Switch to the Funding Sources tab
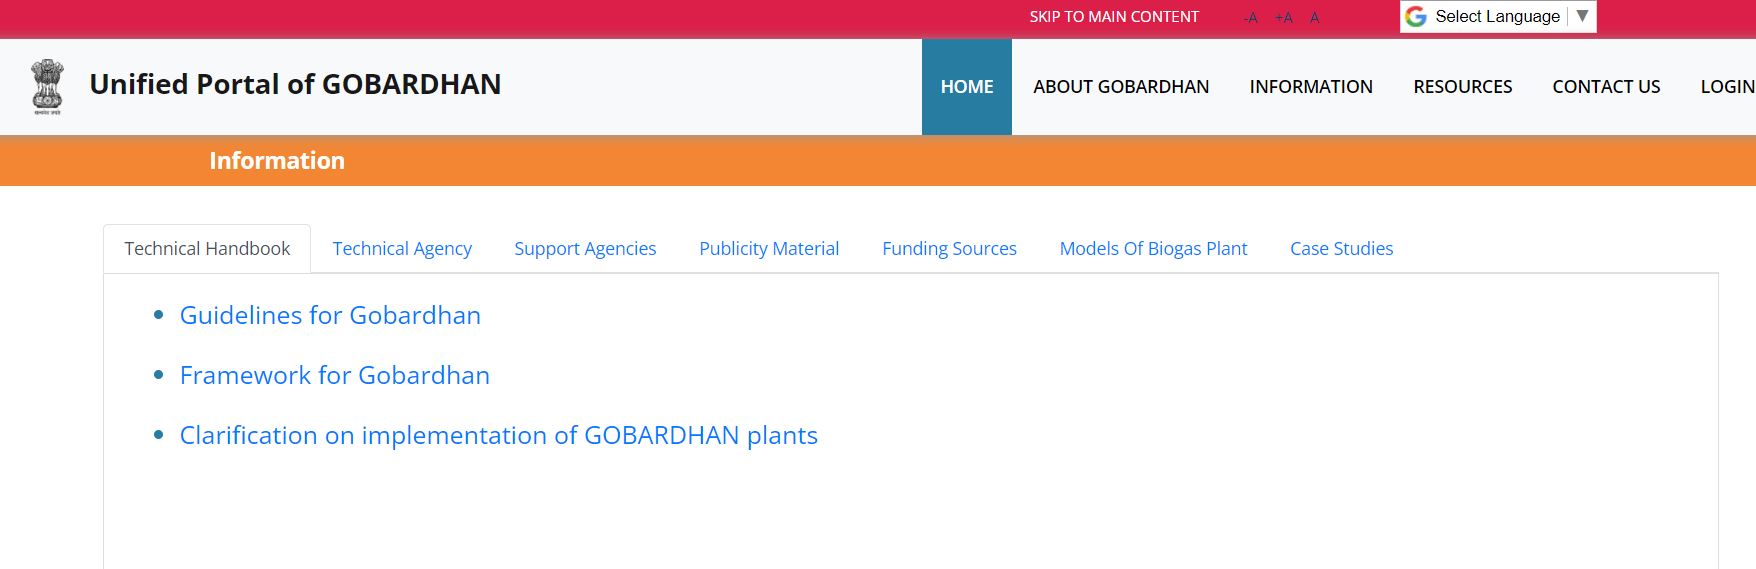The width and height of the screenshot is (1756, 569). (949, 248)
